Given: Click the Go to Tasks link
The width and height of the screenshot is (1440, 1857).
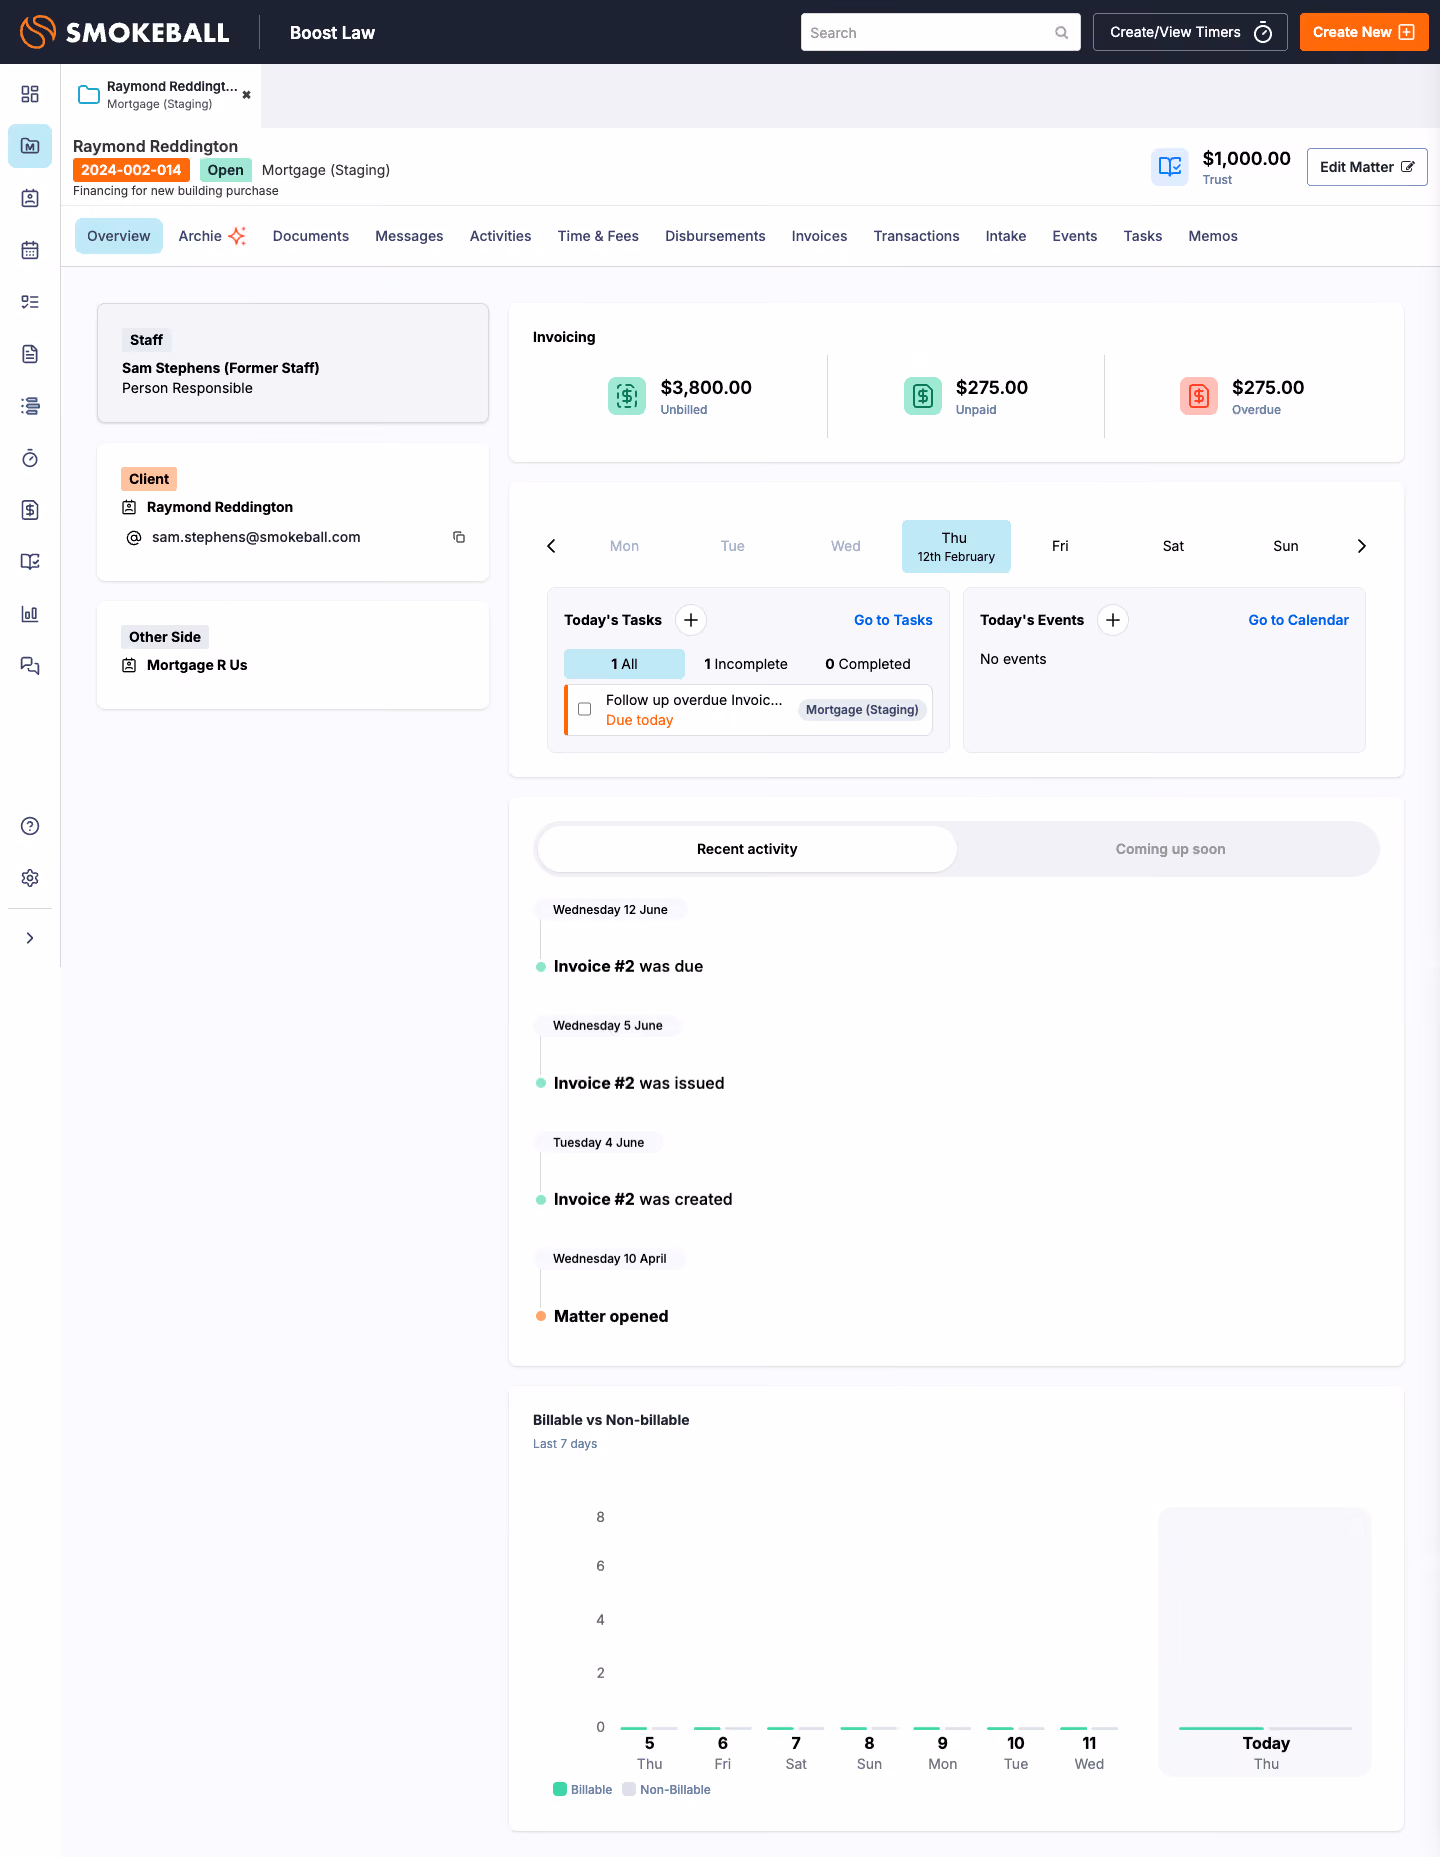Looking at the screenshot, I should point(893,620).
